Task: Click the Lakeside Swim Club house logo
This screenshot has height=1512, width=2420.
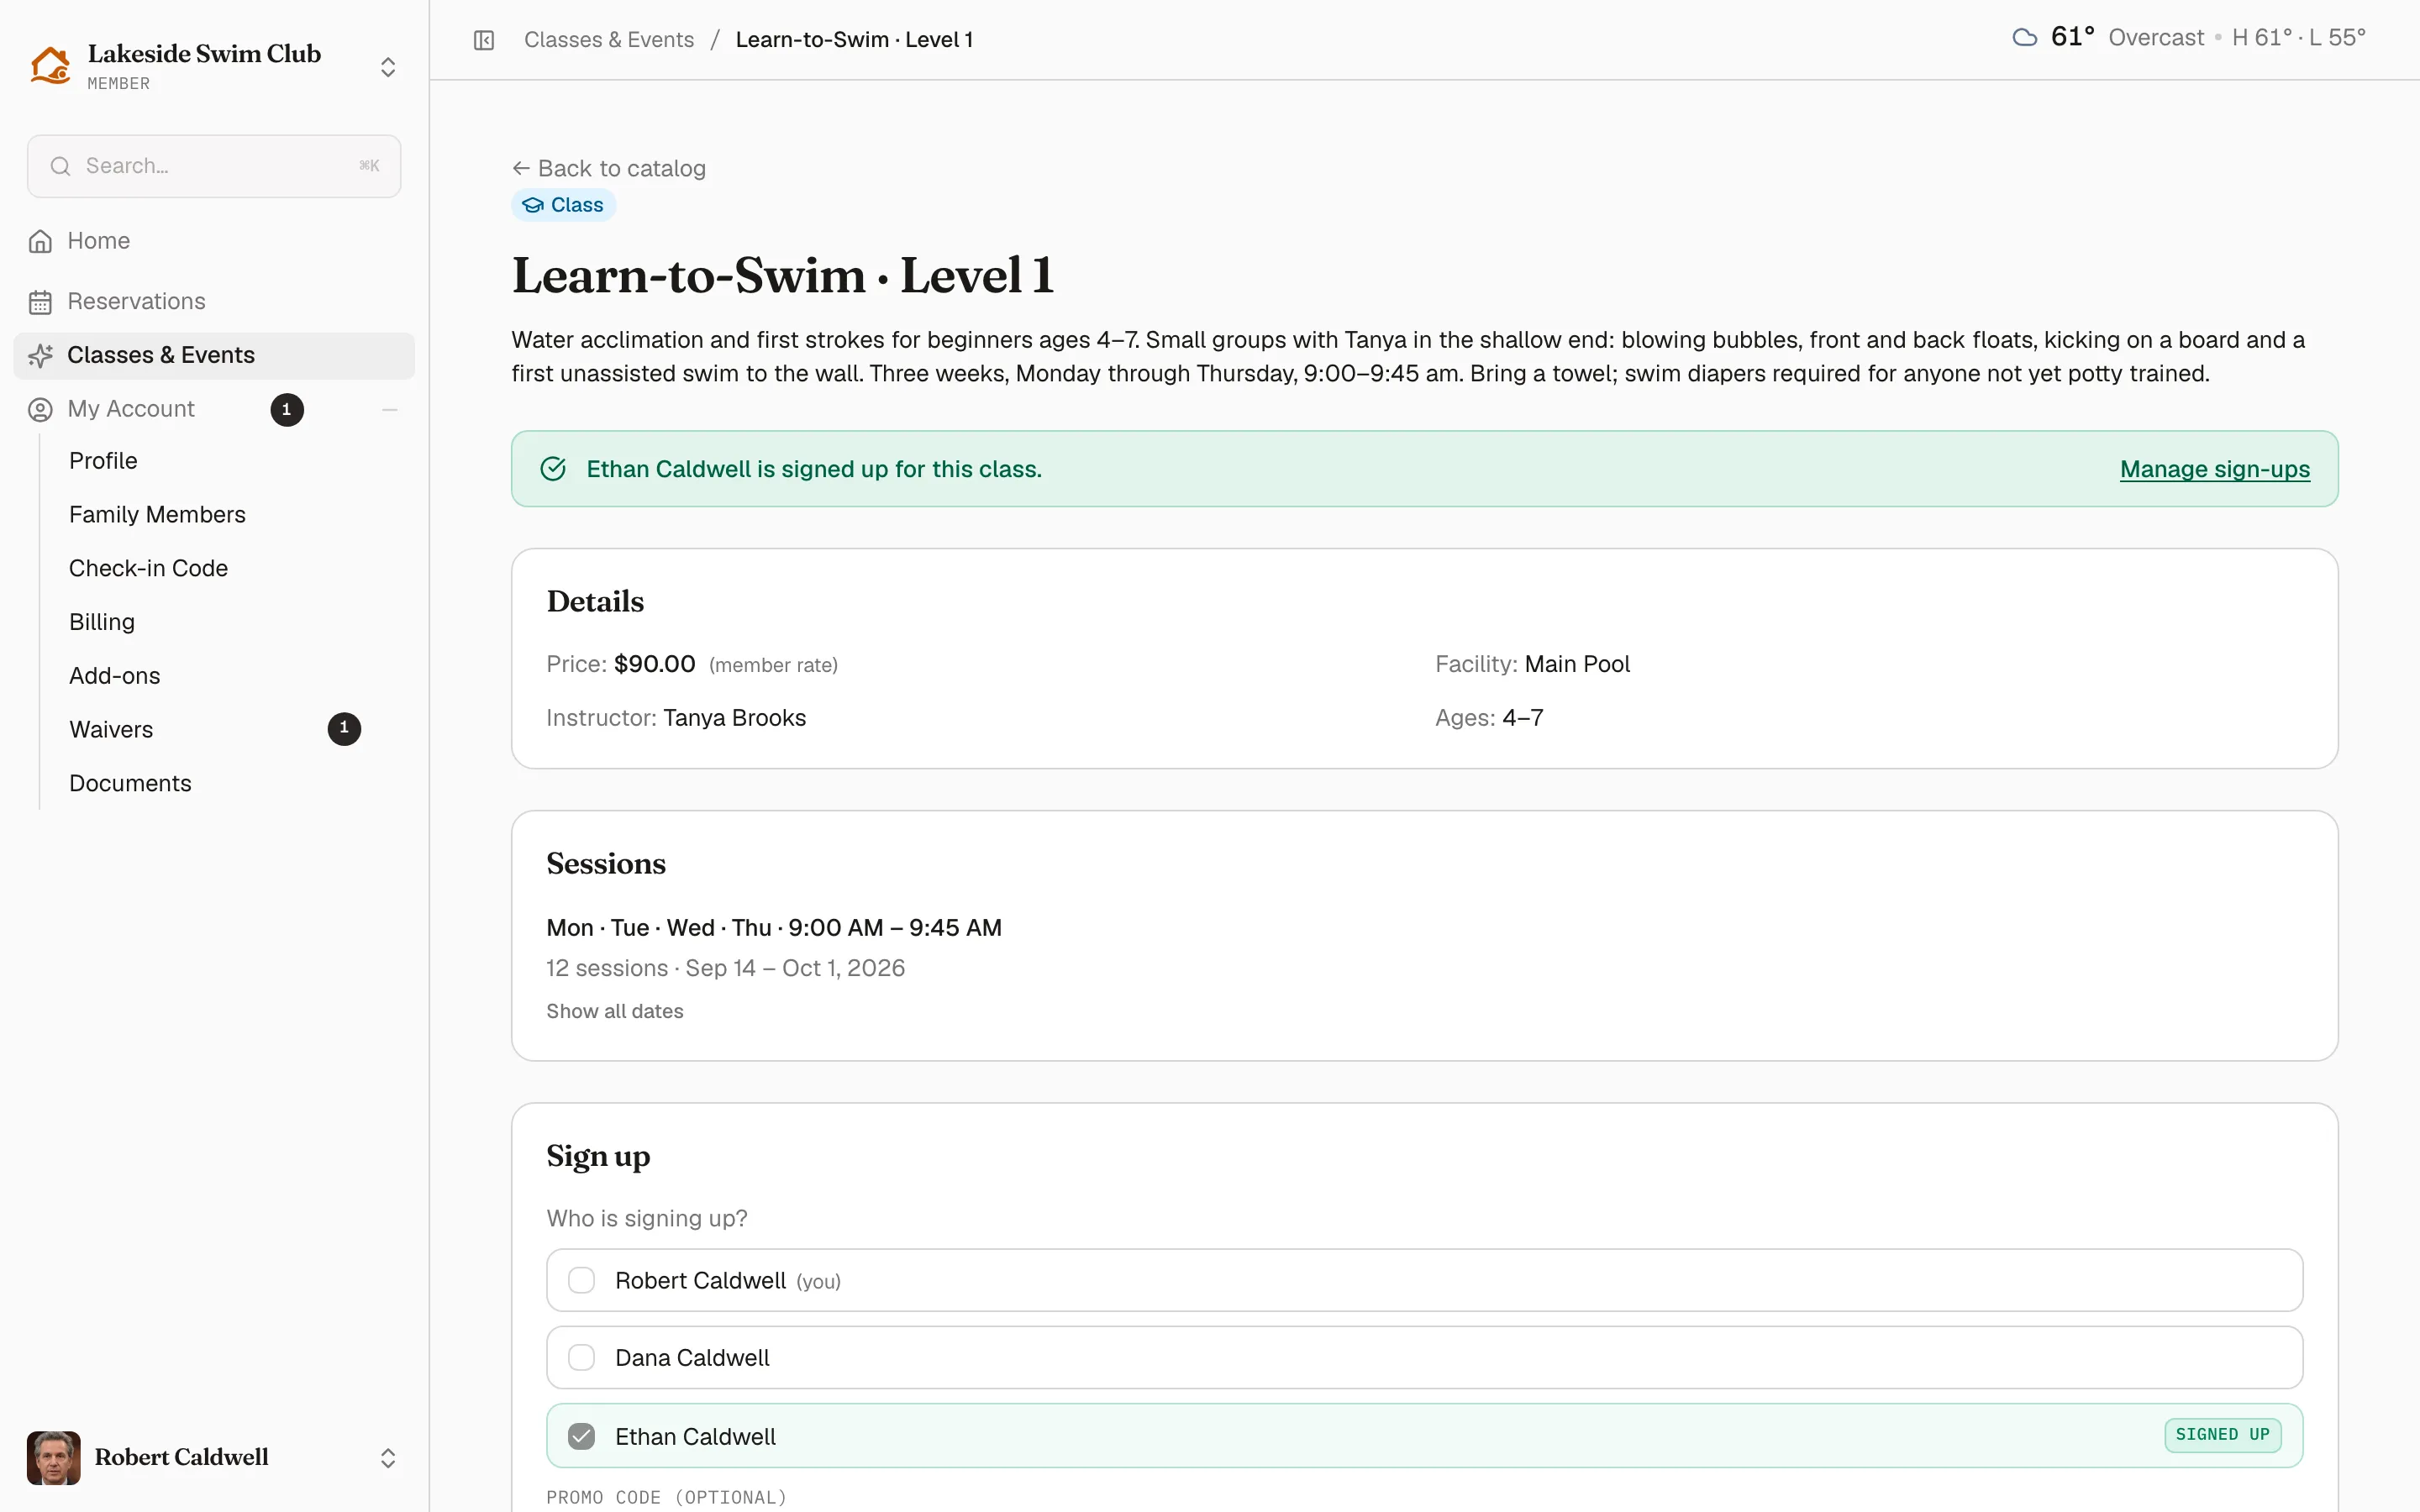Action: pos(50,66)
